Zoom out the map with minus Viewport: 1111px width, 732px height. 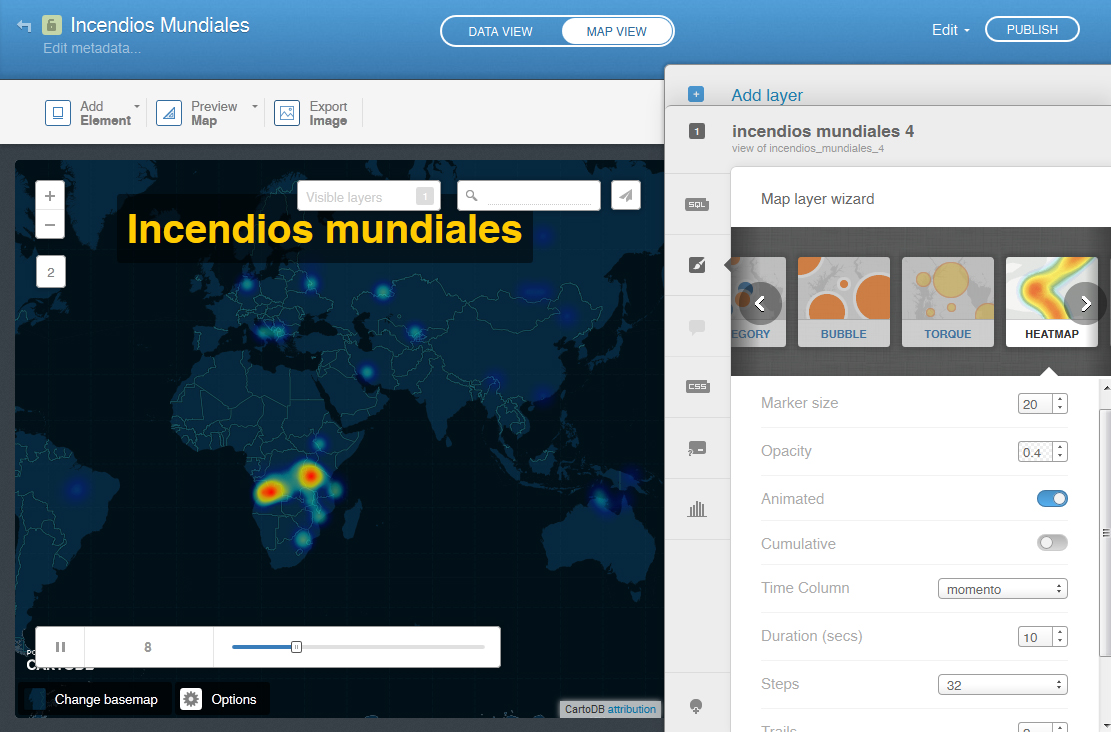click(x=50, y=225)
